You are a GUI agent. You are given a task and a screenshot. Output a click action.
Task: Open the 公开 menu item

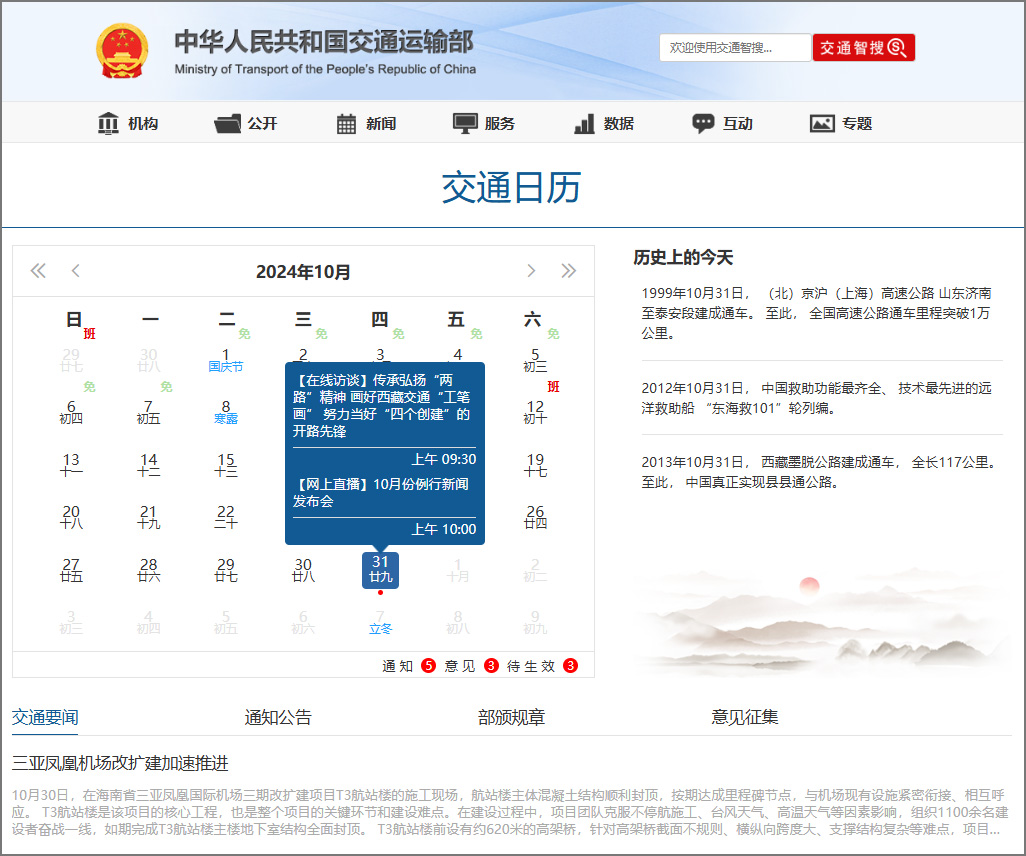click(262, 123)
